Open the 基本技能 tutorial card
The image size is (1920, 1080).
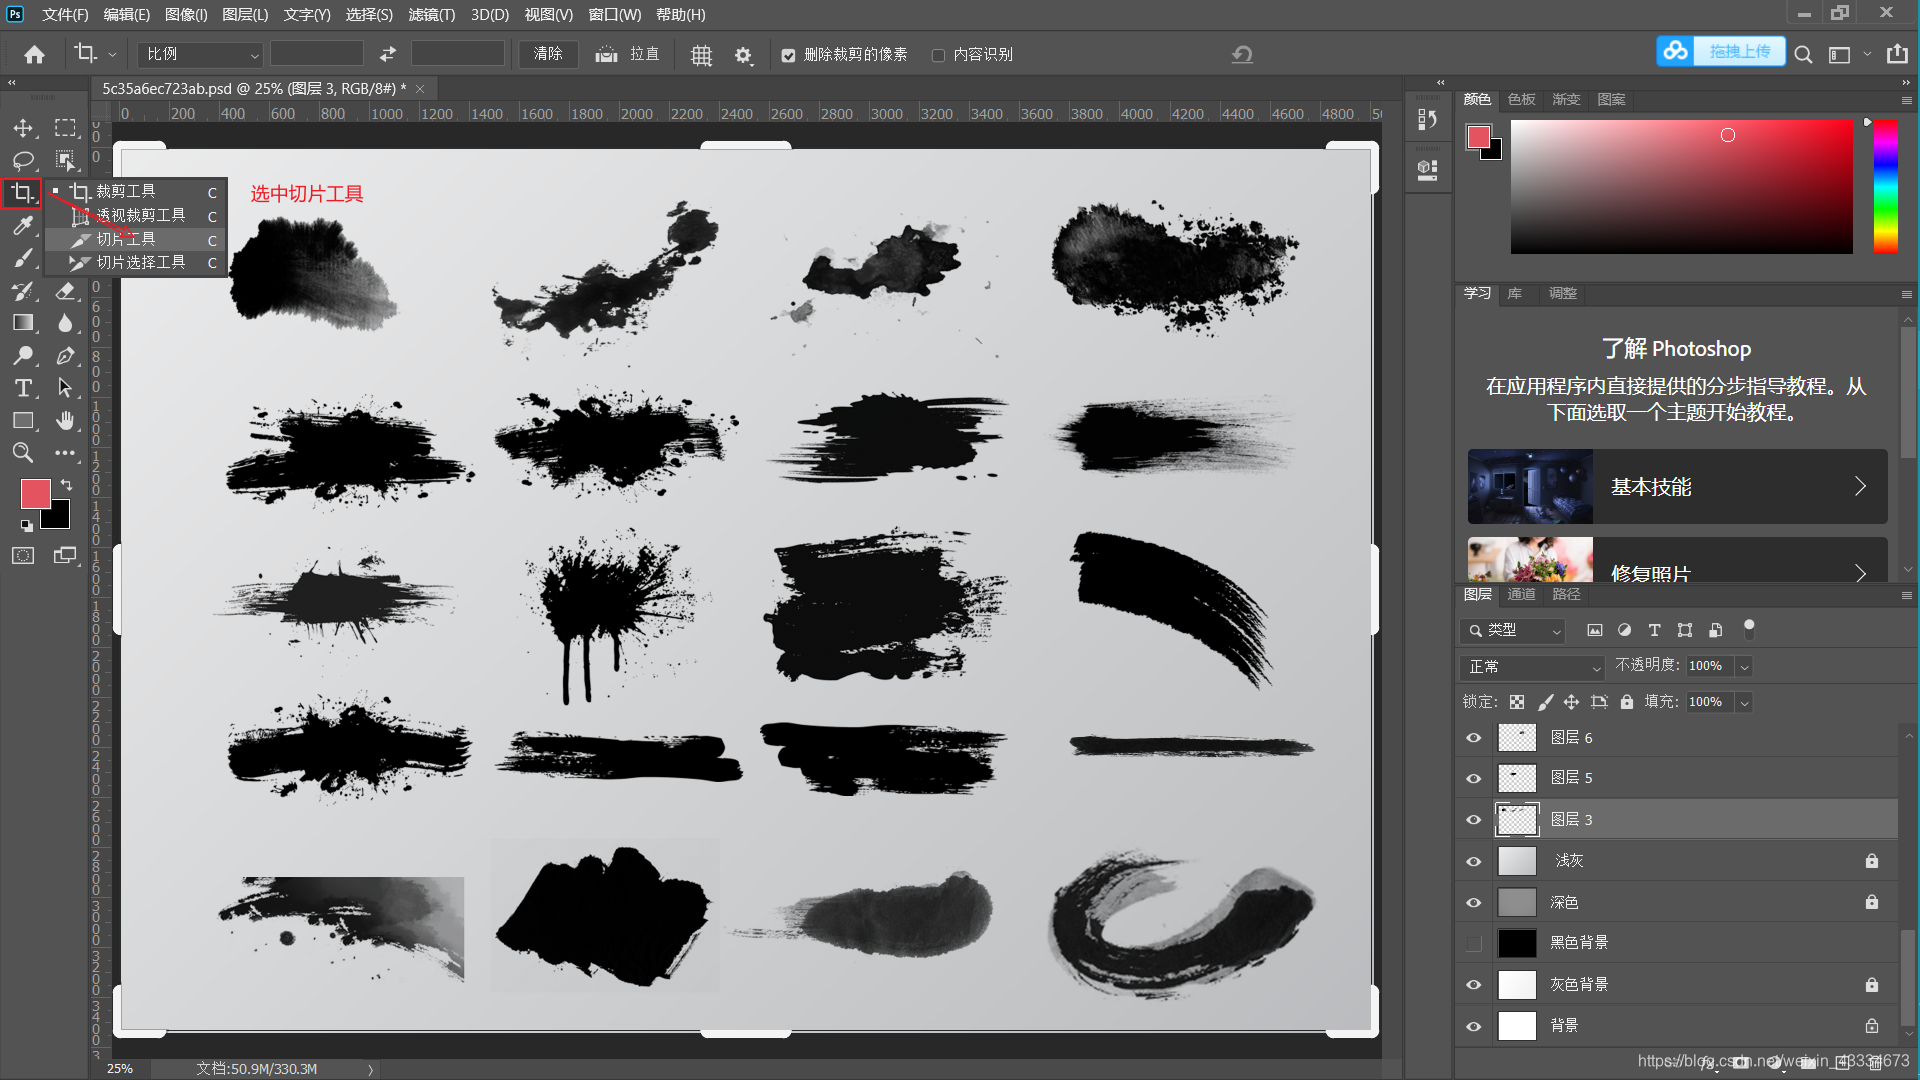pyautogui.click(x=1677, y=487)
